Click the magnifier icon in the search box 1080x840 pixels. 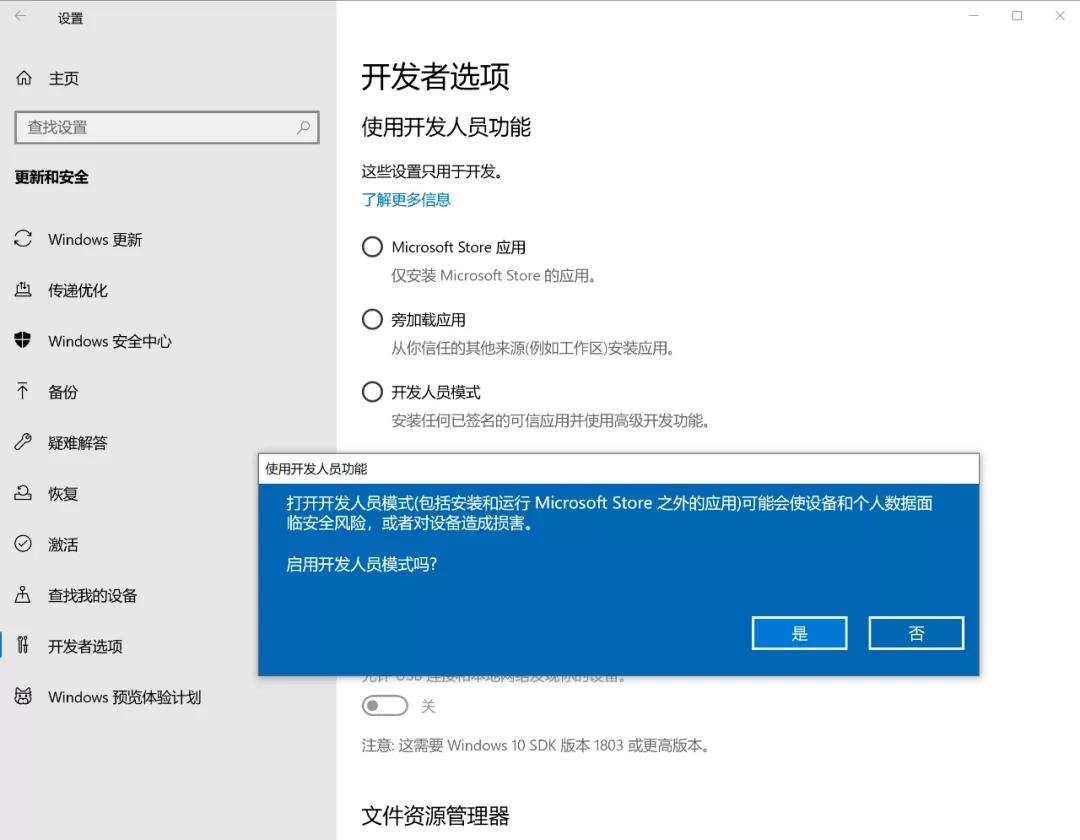(x=303, y=128)
